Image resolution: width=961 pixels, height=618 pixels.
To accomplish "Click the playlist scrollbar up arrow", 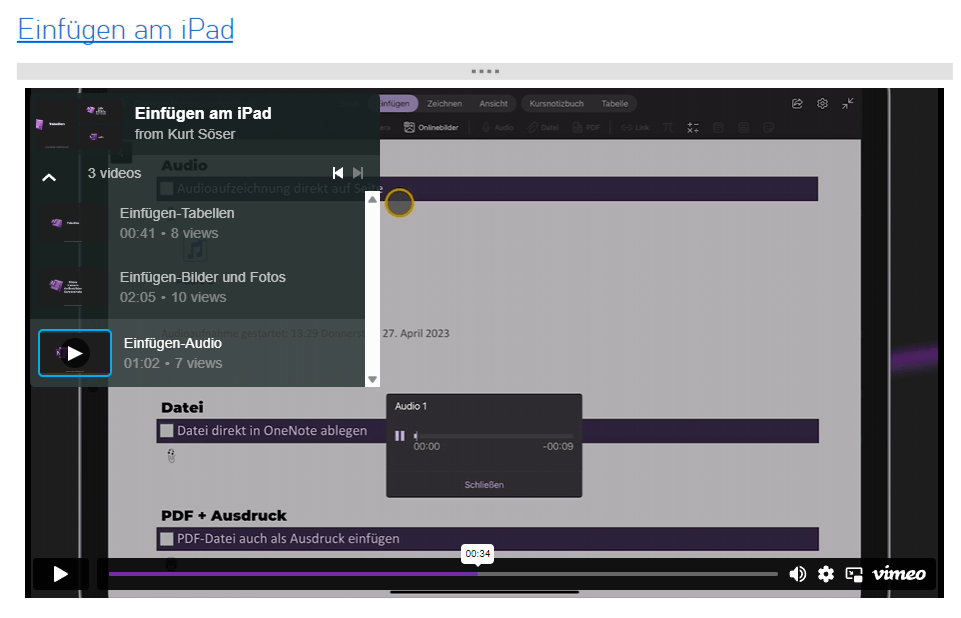I will click(x=372, y=199).
